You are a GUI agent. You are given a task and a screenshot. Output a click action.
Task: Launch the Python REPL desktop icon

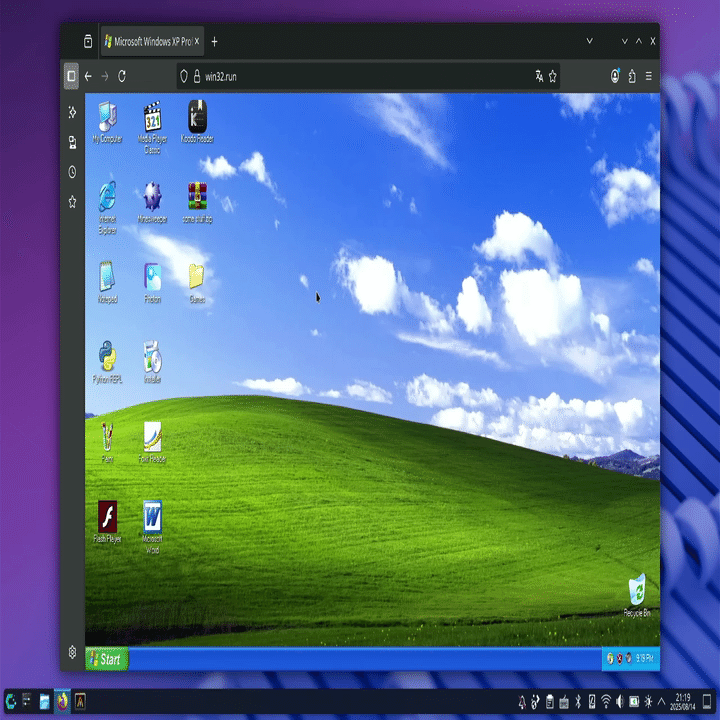tap(107, 362)
